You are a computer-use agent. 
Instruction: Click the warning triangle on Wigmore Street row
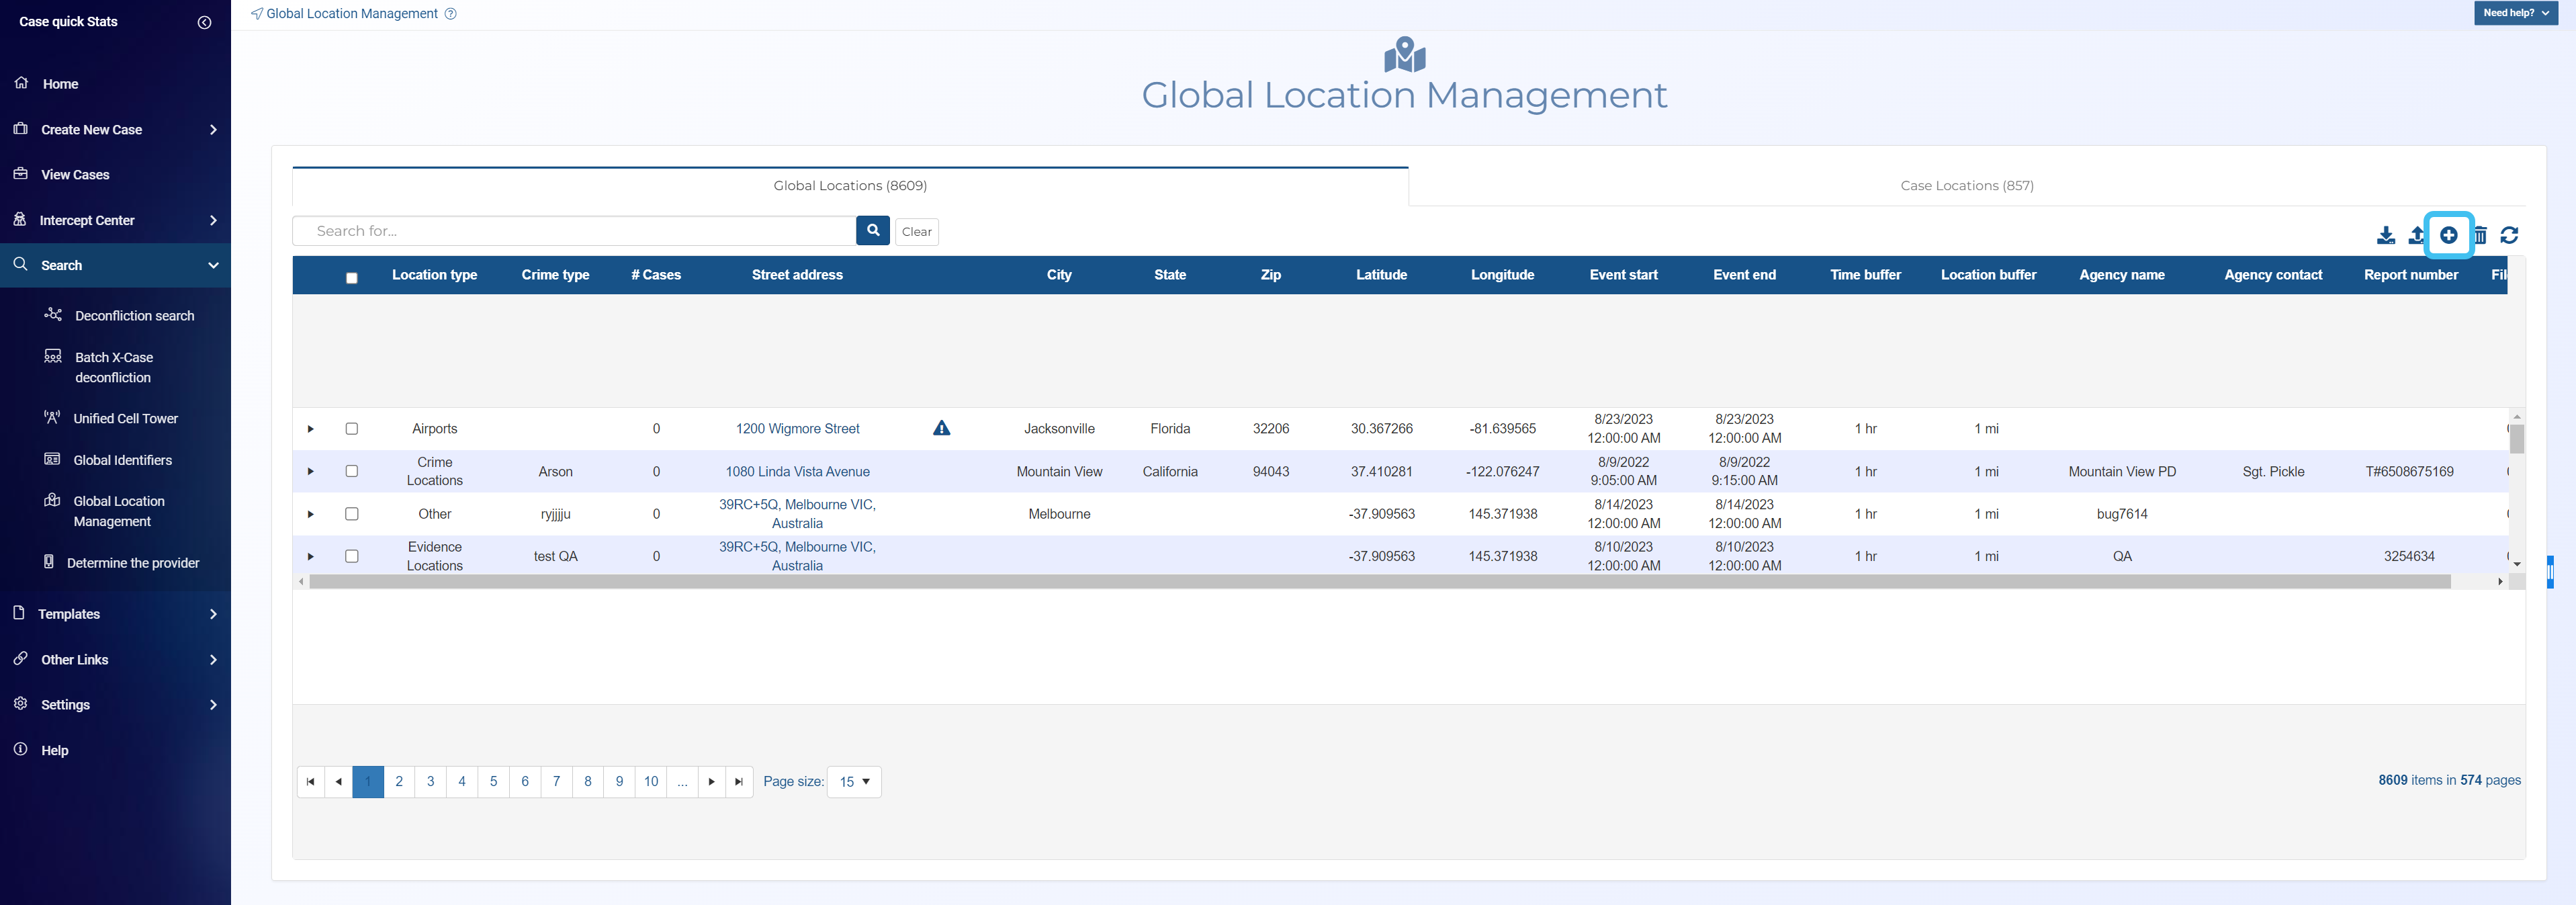coord(941,428)
